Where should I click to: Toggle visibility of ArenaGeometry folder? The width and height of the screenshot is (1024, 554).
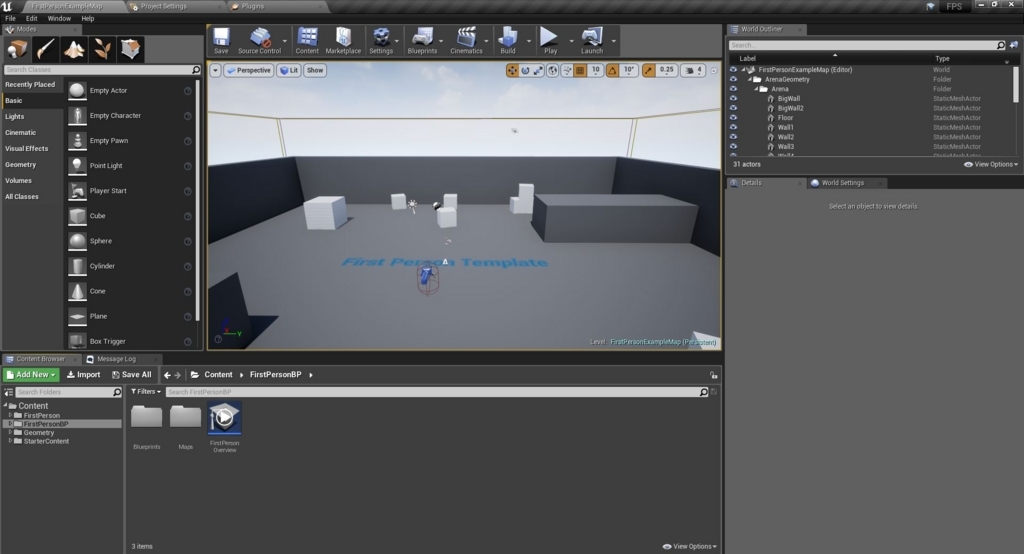733,79
